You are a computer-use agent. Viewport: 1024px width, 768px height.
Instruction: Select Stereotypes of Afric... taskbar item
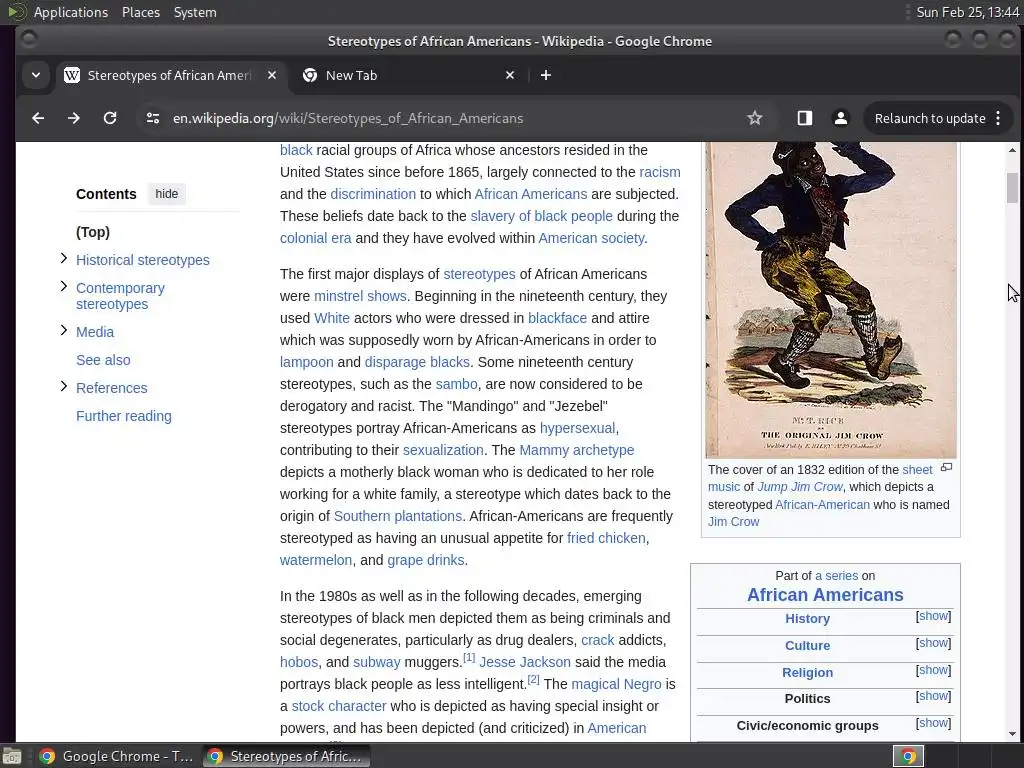(x=287, y=756)
